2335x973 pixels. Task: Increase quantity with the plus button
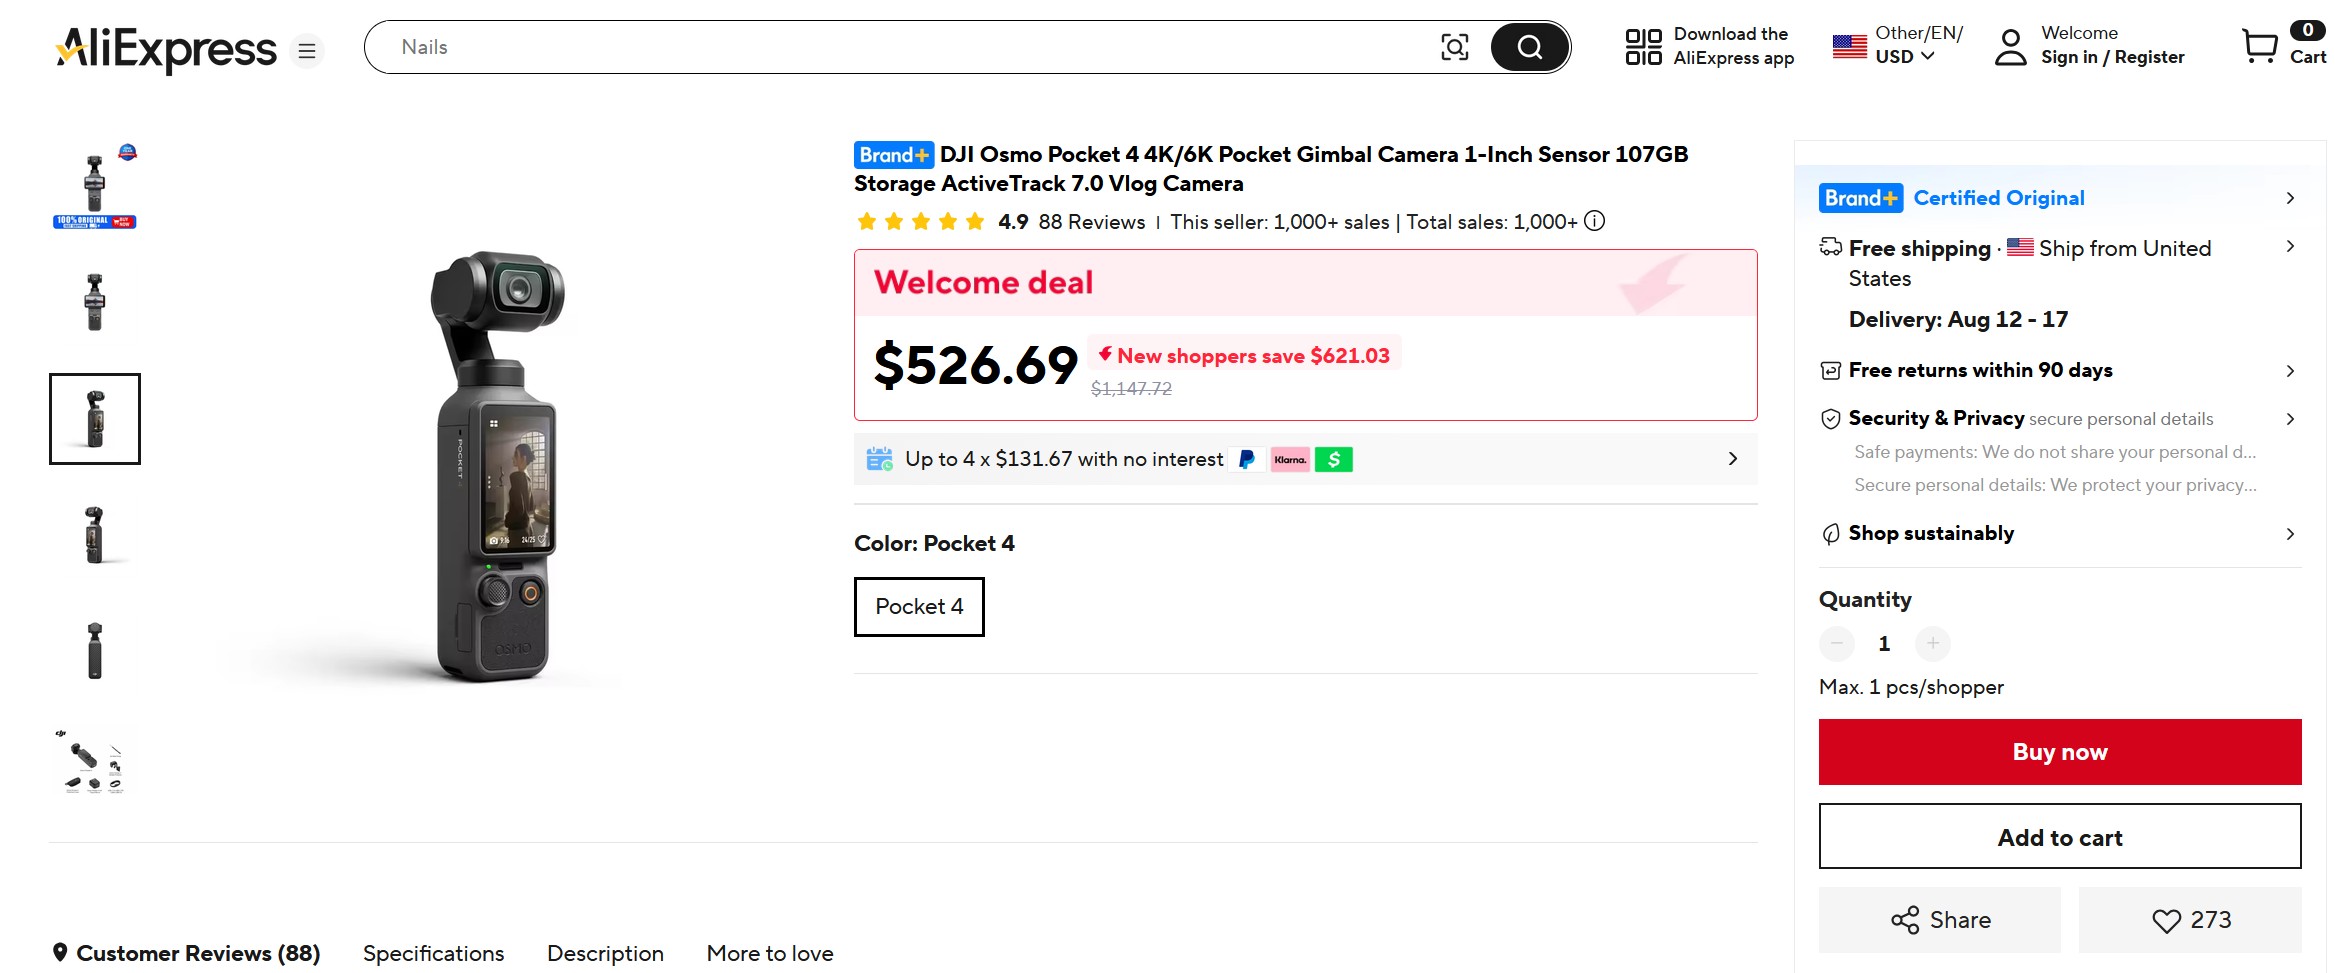point(1933,643)
